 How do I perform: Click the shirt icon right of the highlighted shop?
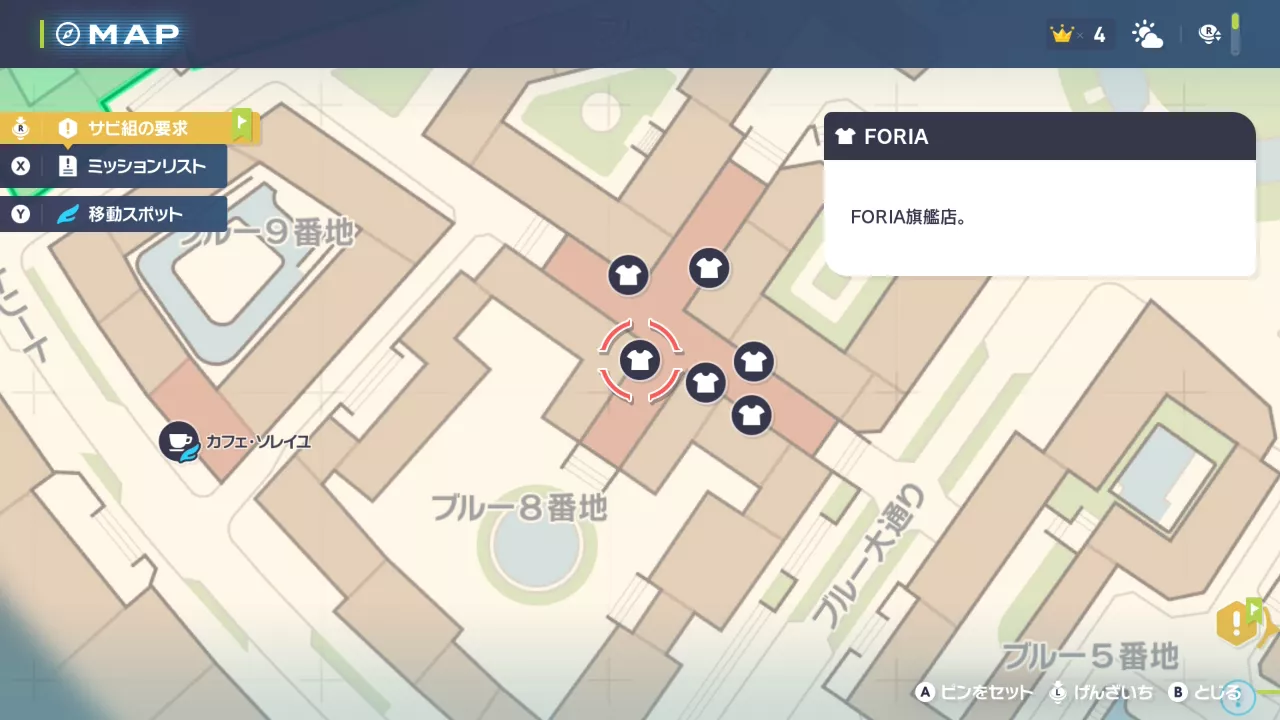point(754,362)
